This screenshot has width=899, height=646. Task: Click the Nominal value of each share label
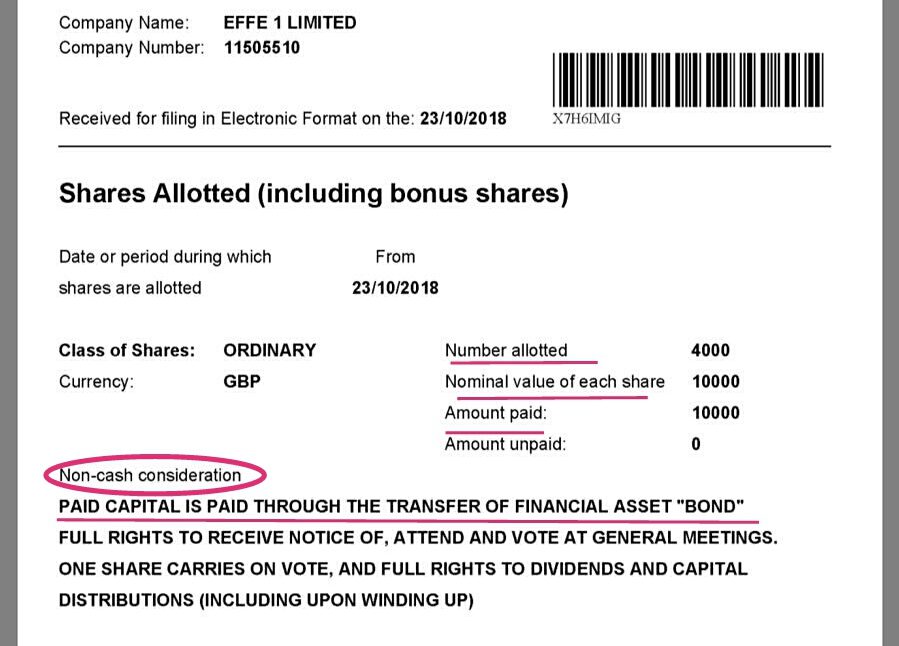555,381
